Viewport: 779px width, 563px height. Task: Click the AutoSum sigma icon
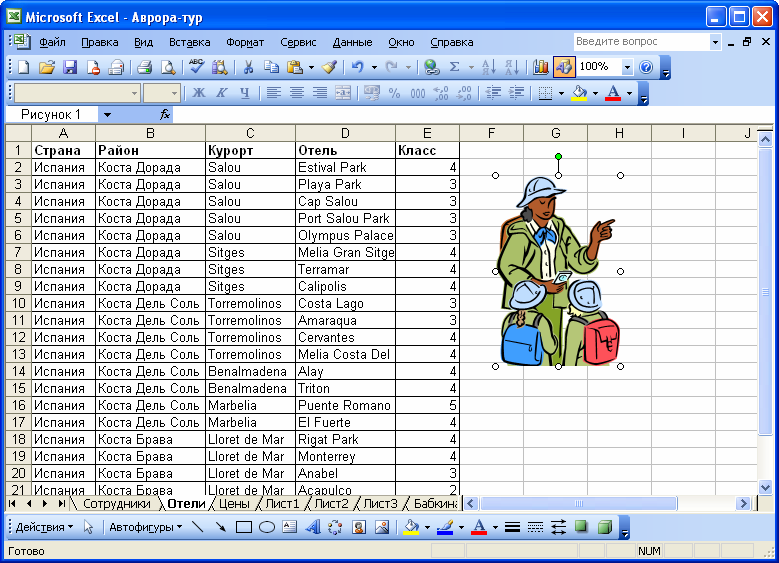coord(454,67)
